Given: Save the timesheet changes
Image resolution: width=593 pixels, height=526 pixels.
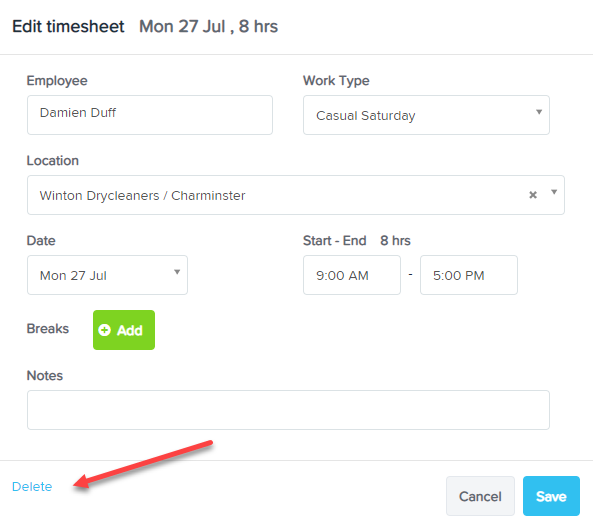Looking at the screenshot, I should [551, 496].
